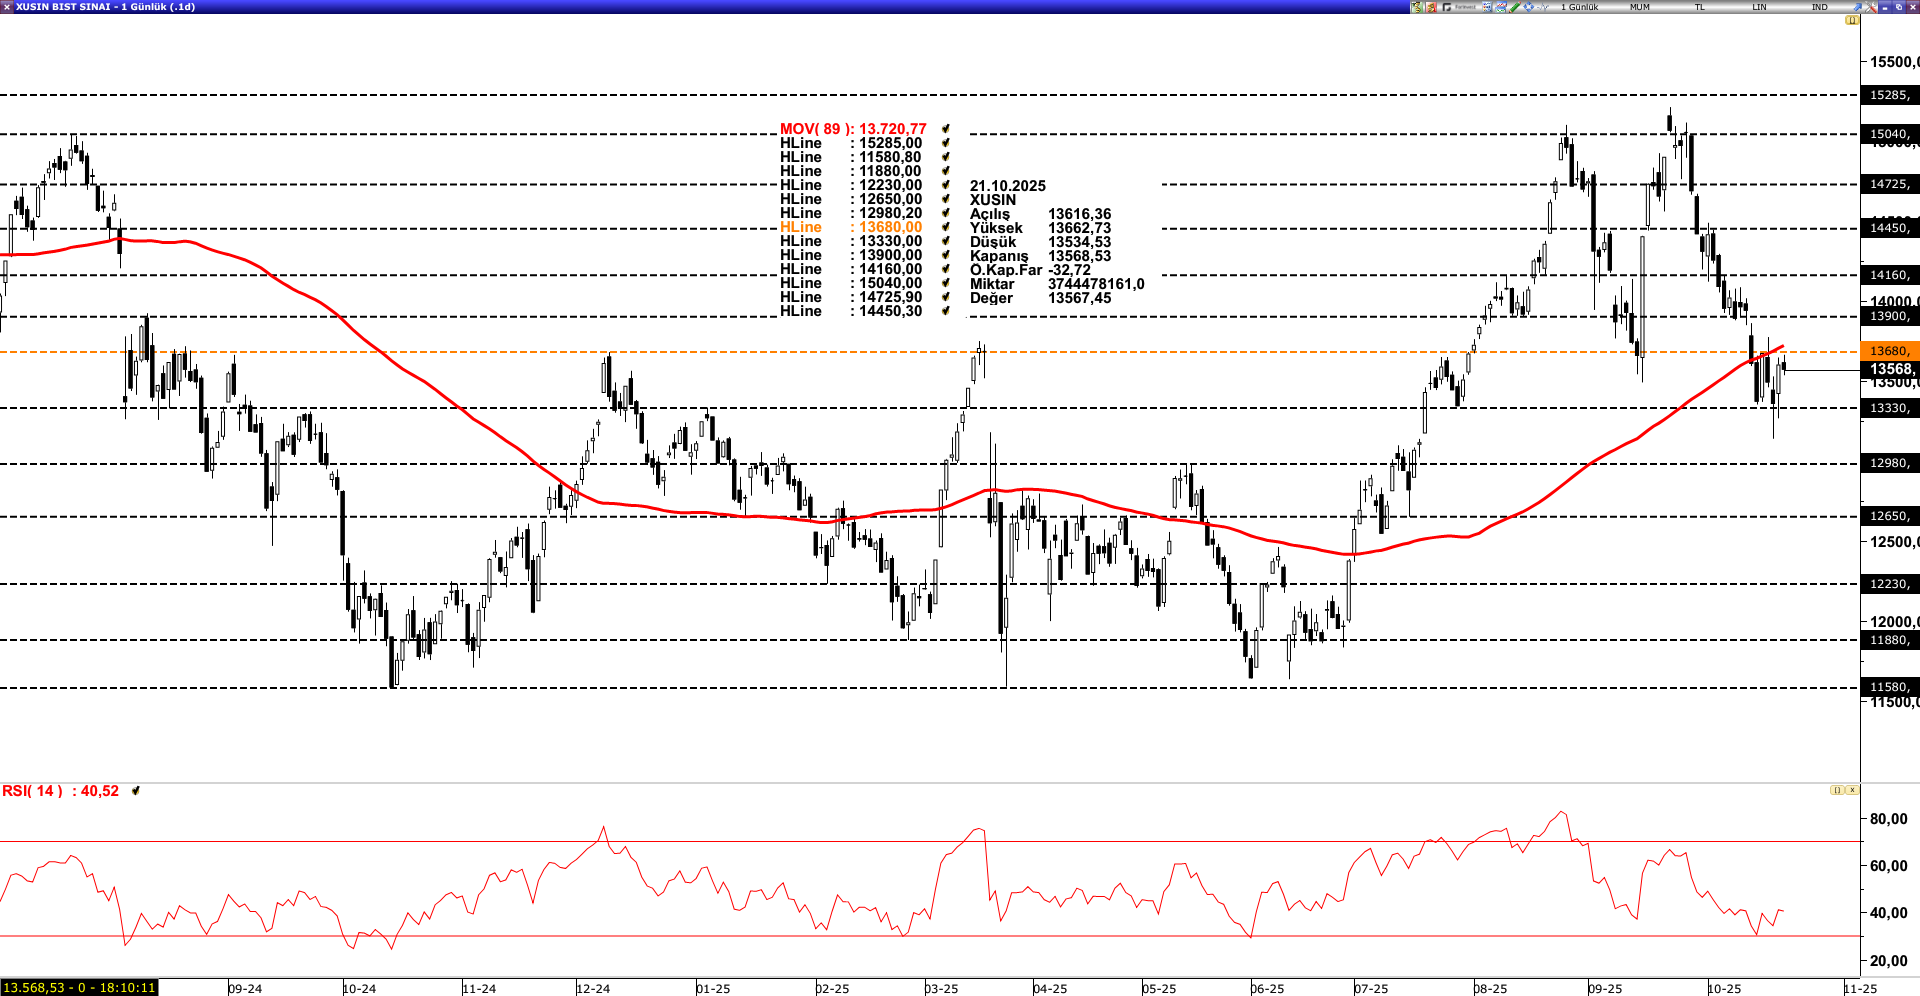The image size is (1920, 996).
Task: Select the green pencil drawing tool
Action: [x=1515, y=7]
